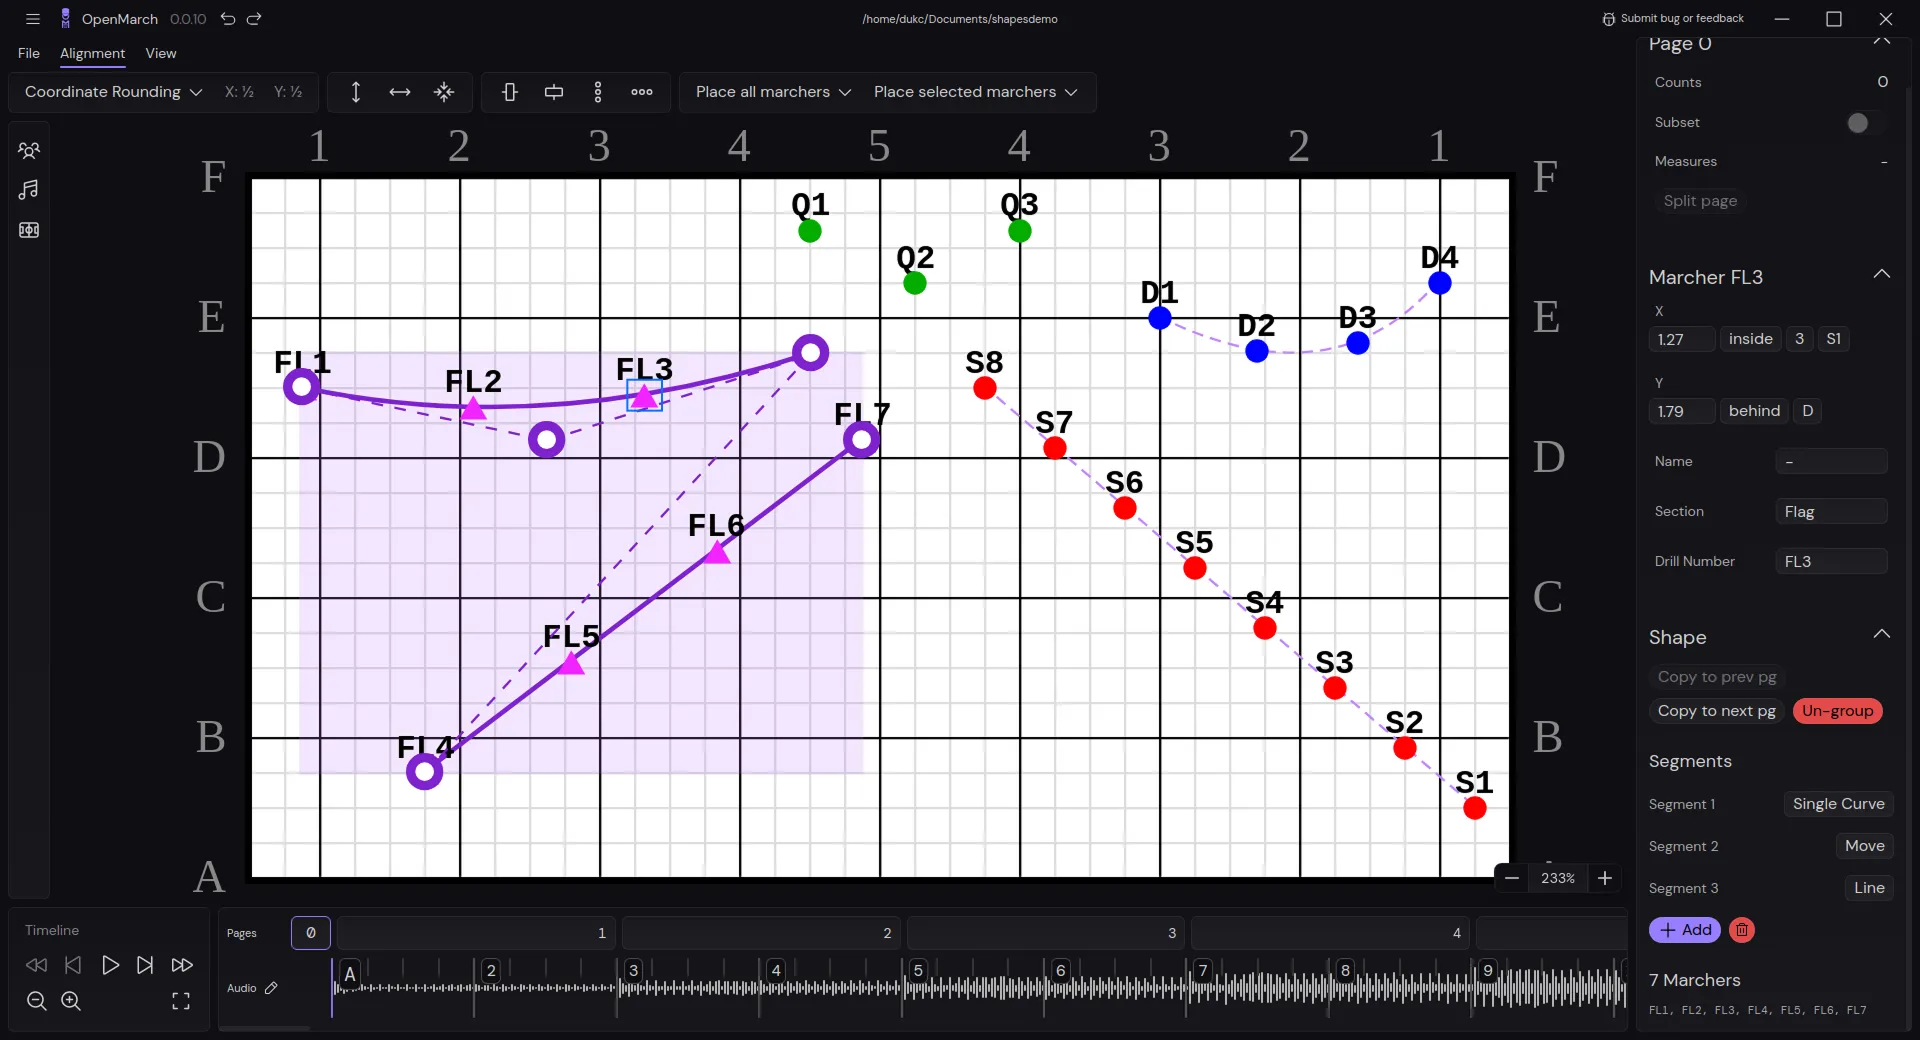Click Y: ½ coordinate rounding option
The height and width of the screenshot is (1040, 1920).
point(288,92)
